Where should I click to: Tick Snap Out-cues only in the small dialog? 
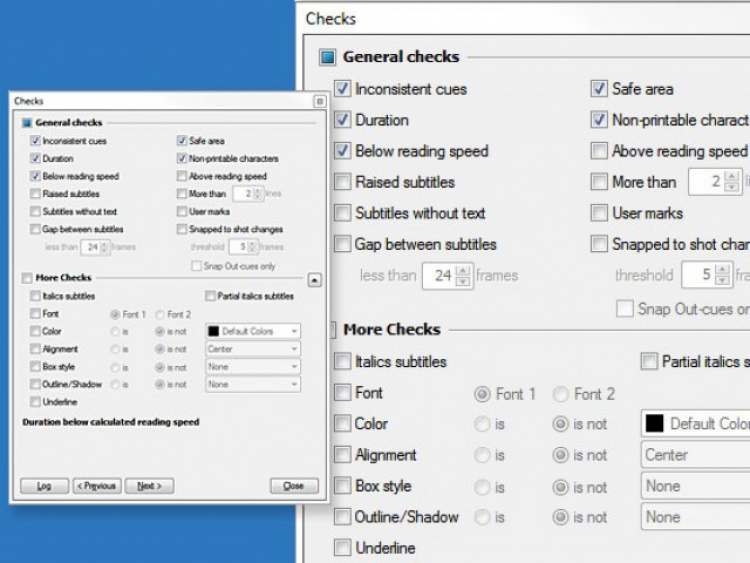point(196,266)
